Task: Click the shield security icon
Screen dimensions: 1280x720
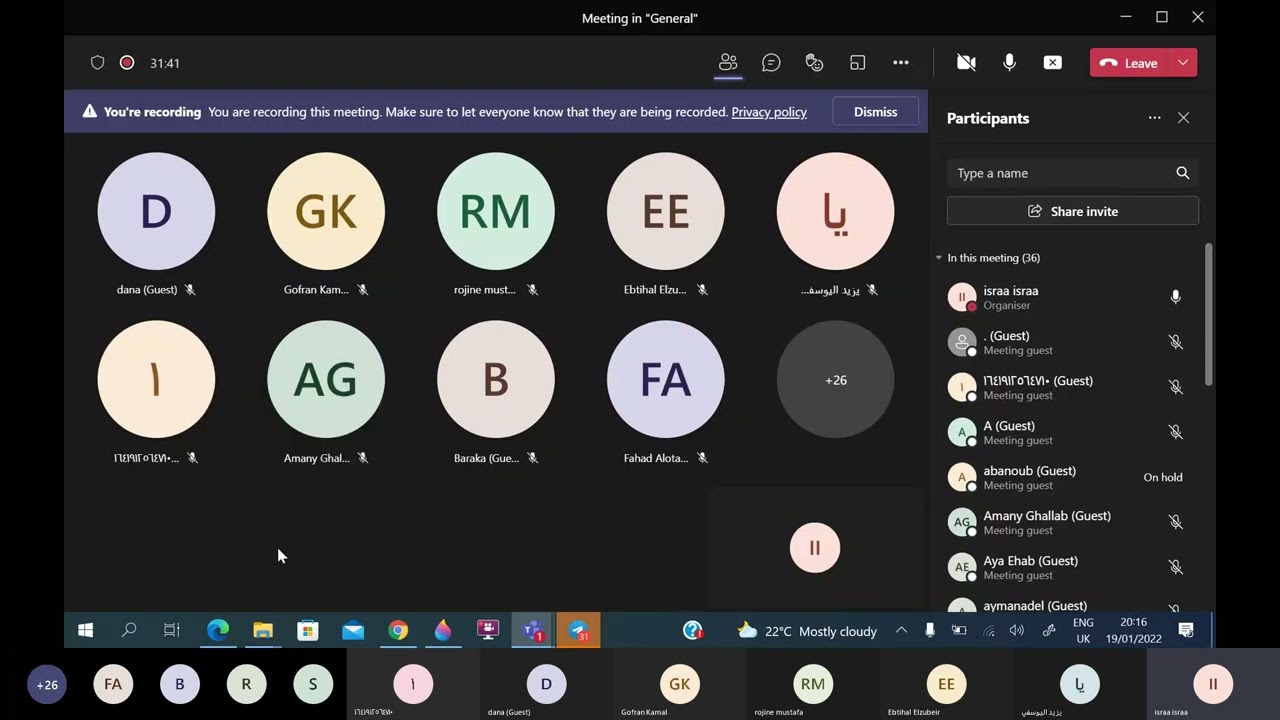Action: coord(97,63)
